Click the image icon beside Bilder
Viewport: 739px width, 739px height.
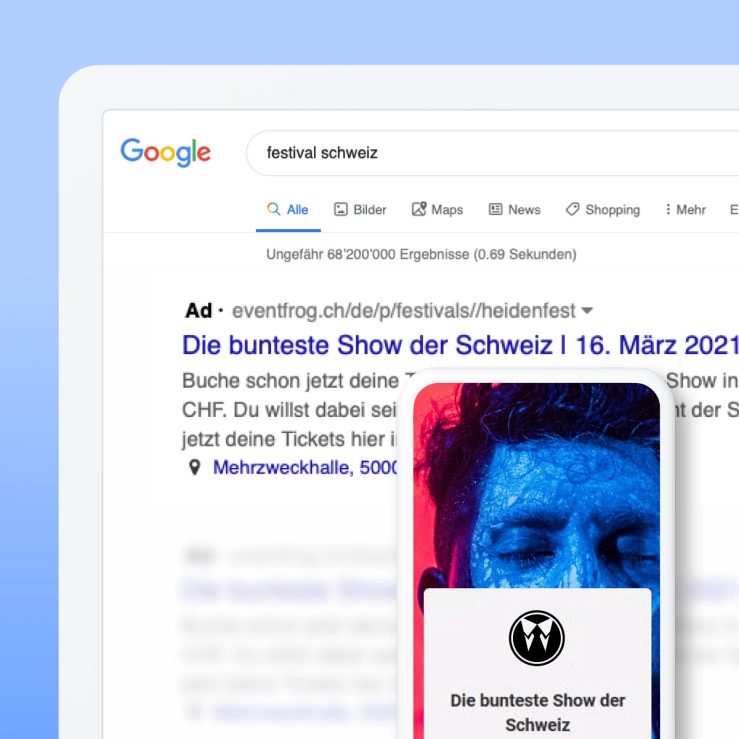click(x=340, y=209)
